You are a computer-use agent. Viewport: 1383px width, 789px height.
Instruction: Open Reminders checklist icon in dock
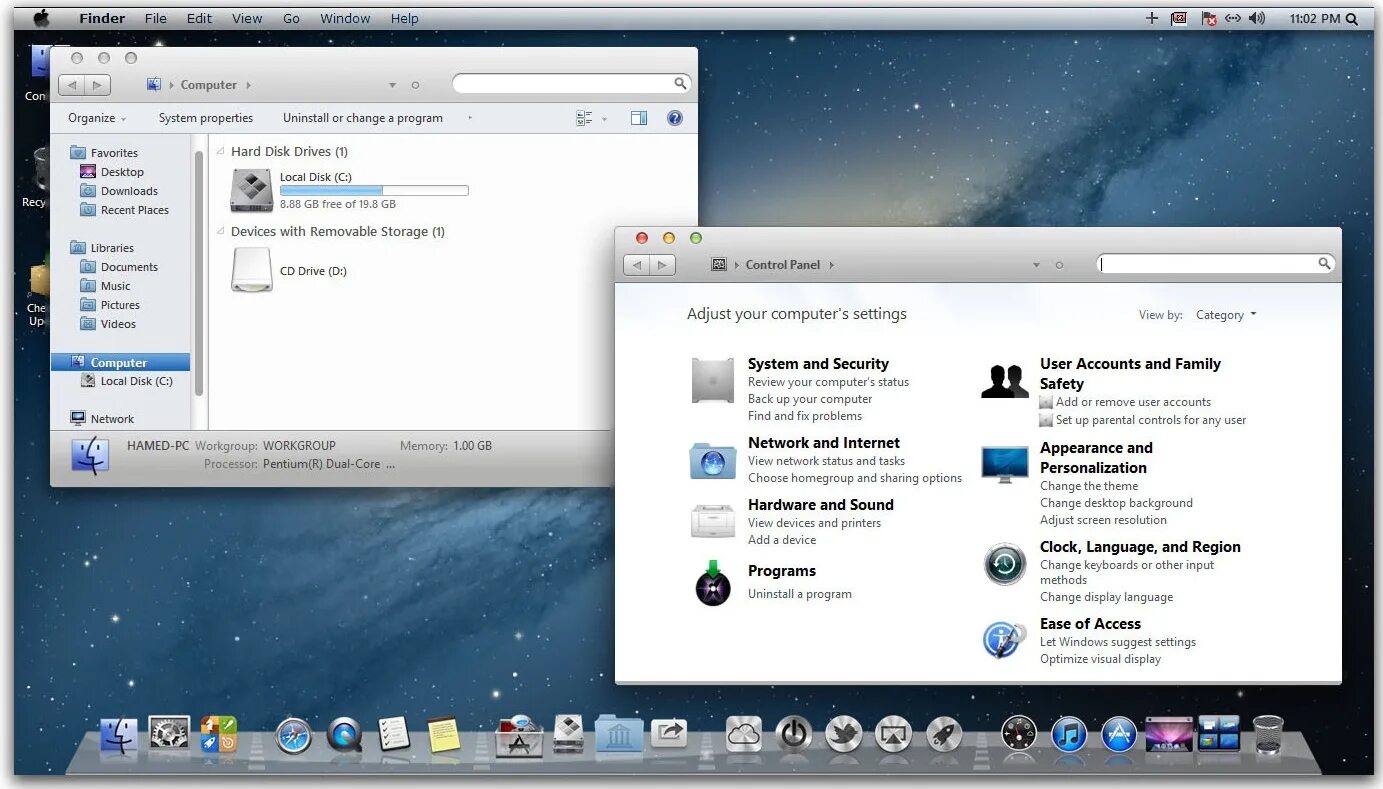tap(394, 734)
